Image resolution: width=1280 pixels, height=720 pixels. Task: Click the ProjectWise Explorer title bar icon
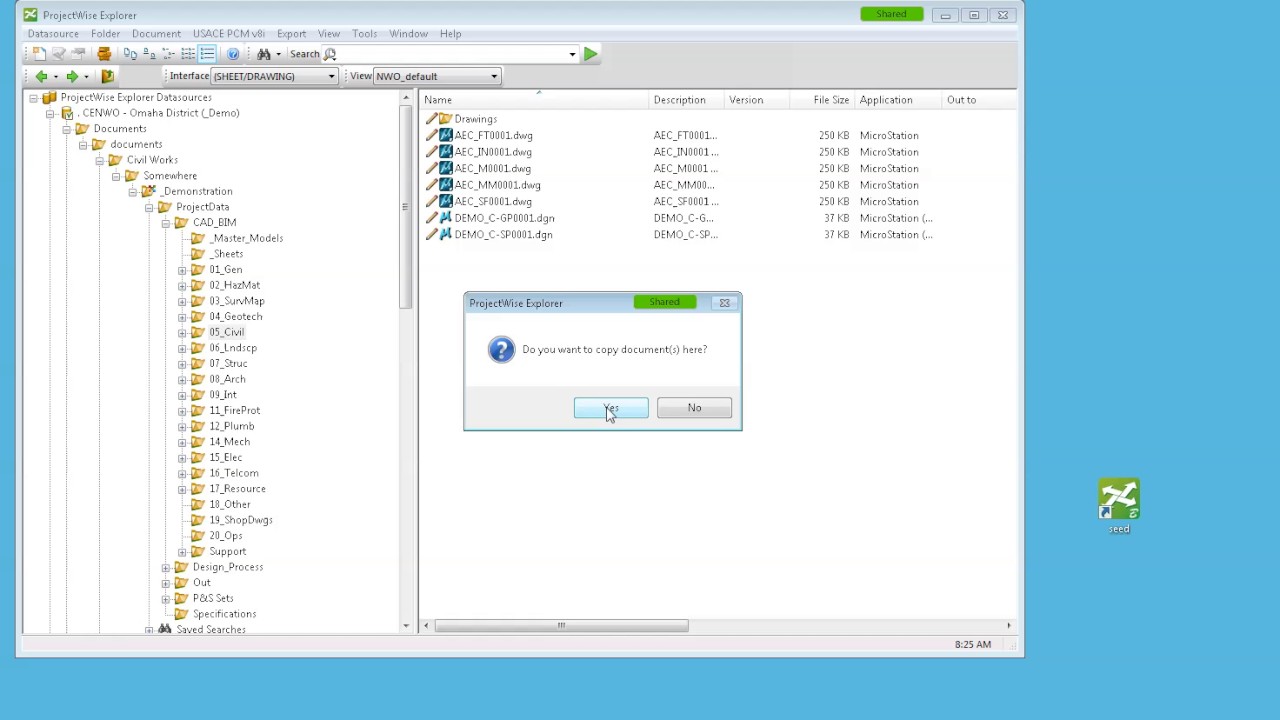coord(30,15)
